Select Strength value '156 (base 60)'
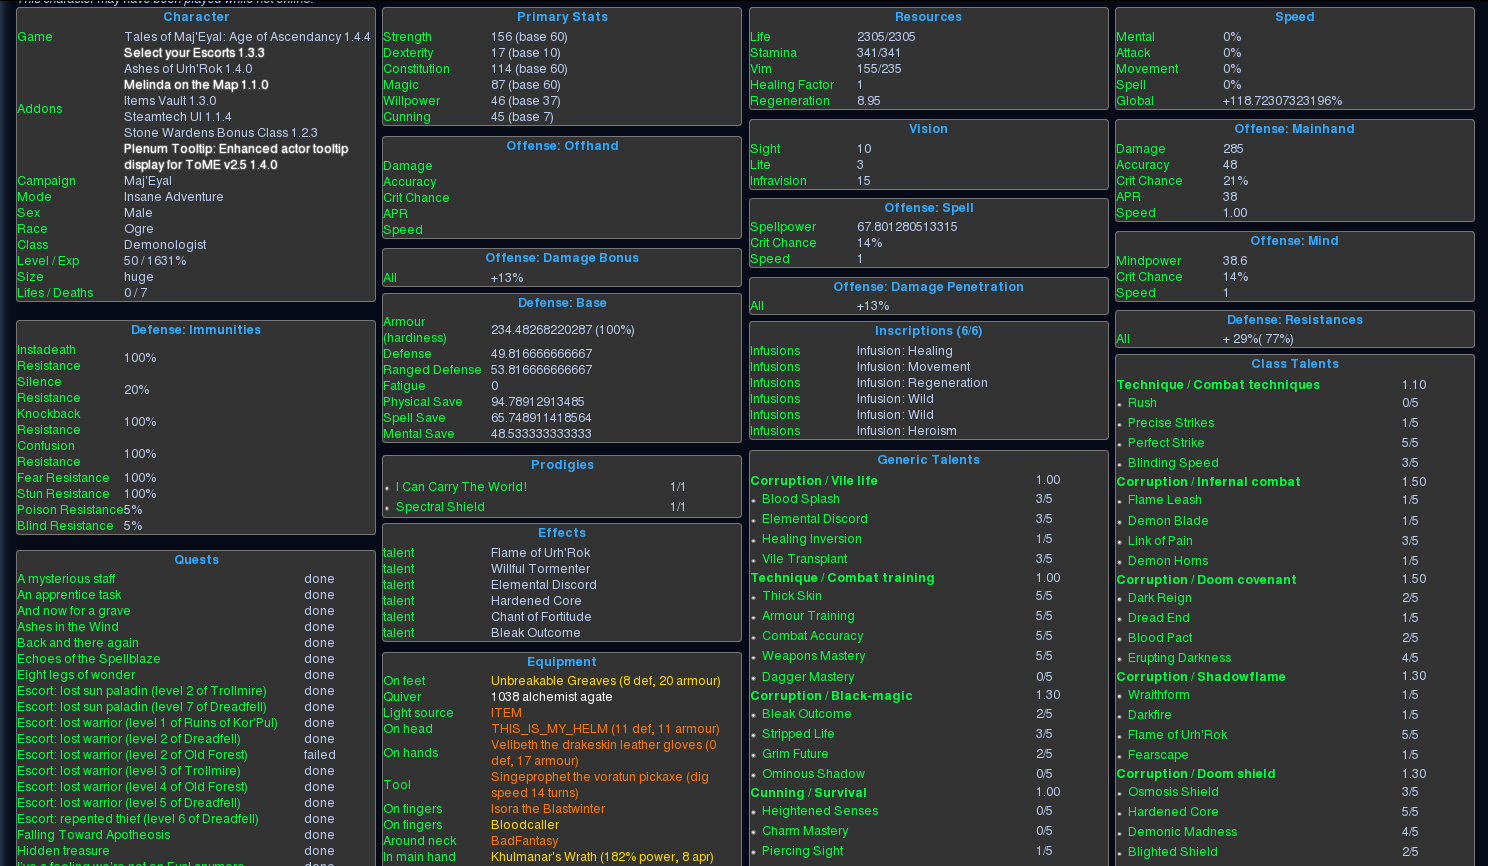 pos(529,37)
